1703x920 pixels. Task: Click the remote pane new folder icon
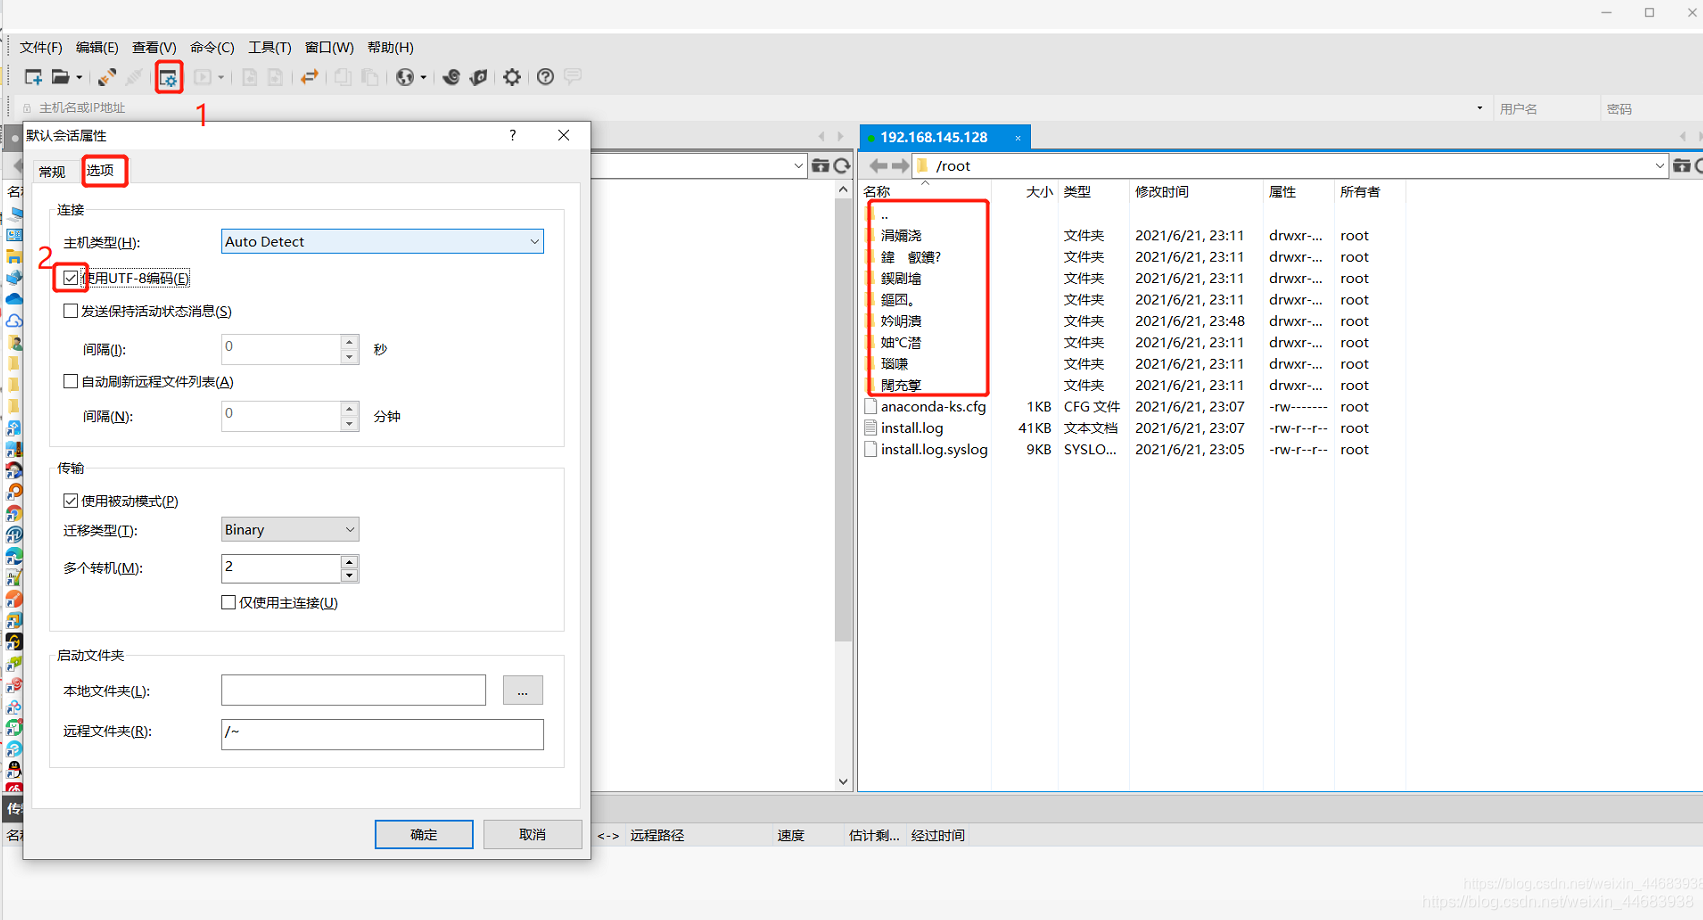coord(1682,166)
